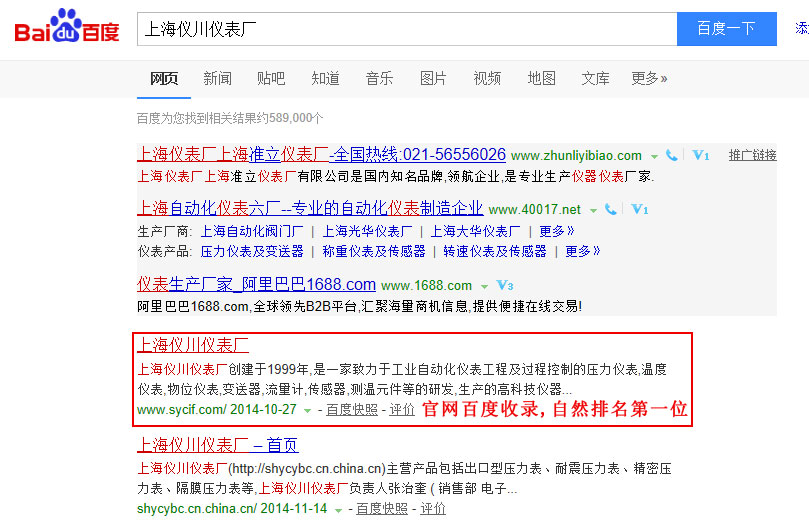Open 百度快照 for the shycybc.cn.china.cn result
Viewport: 809px width, 526px height.
[382, 508]
